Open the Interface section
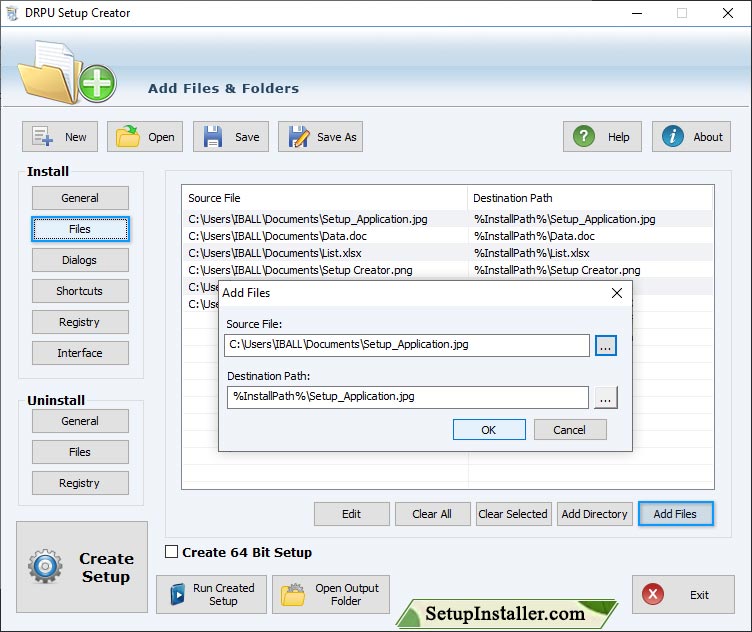 (80, 353)
